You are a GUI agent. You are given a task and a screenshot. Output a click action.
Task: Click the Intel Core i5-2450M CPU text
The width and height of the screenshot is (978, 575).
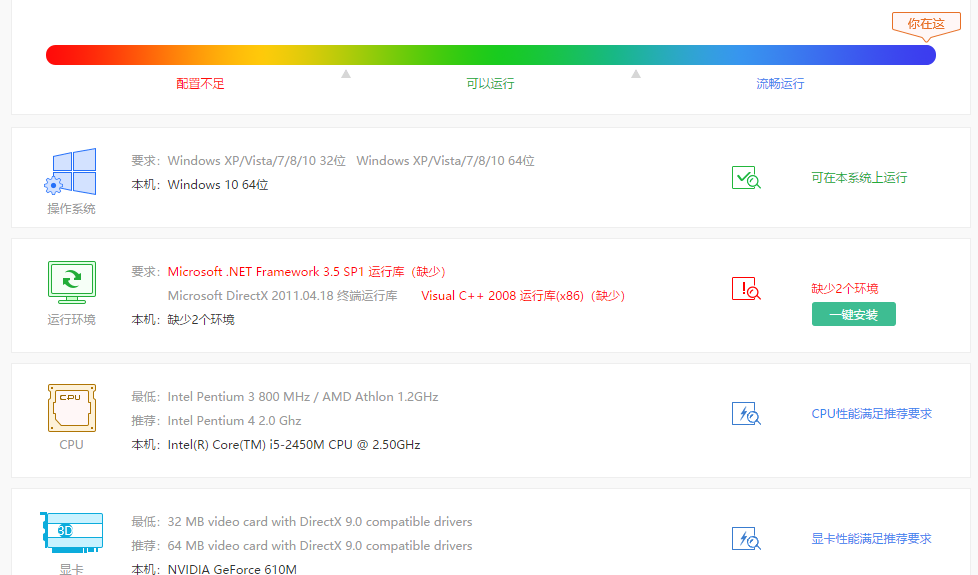pos(294,445)
